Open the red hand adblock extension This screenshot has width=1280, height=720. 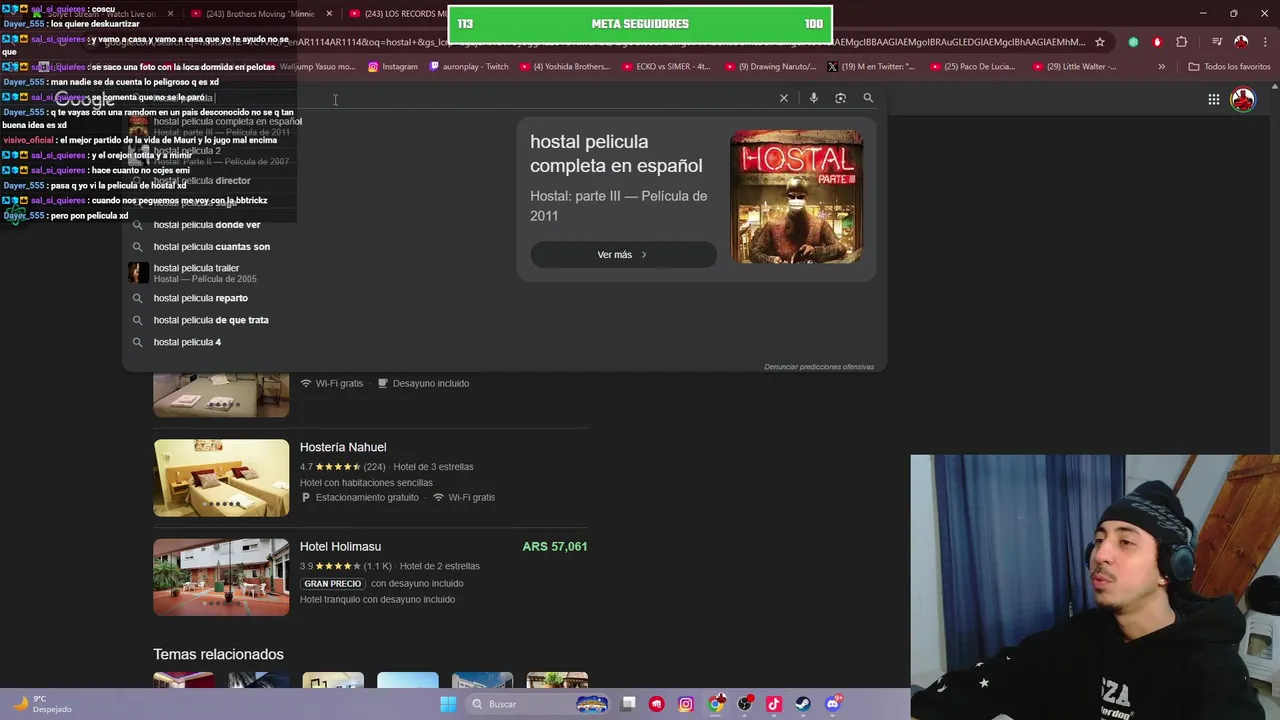tap(1157, 42)
